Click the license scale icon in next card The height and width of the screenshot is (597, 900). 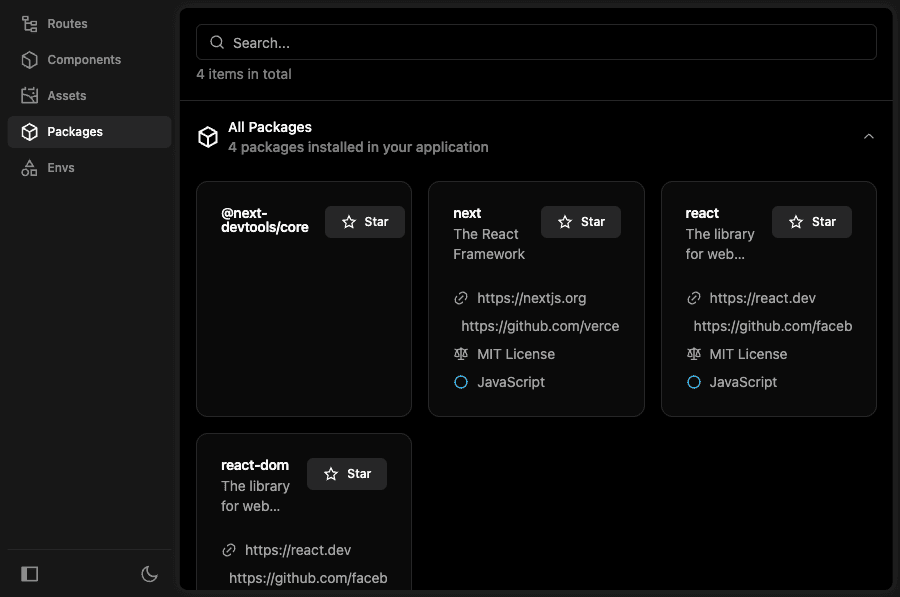pyautogui.click(x=461, y=354)
